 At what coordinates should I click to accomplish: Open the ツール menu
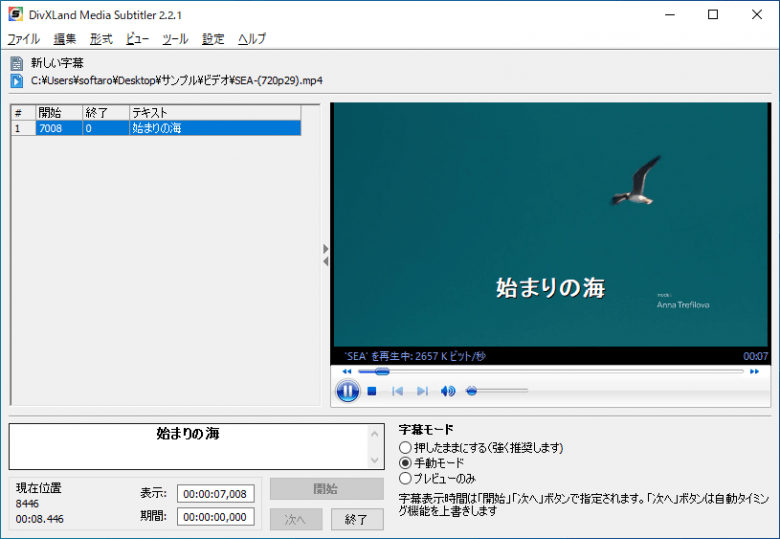coord(175,39)
